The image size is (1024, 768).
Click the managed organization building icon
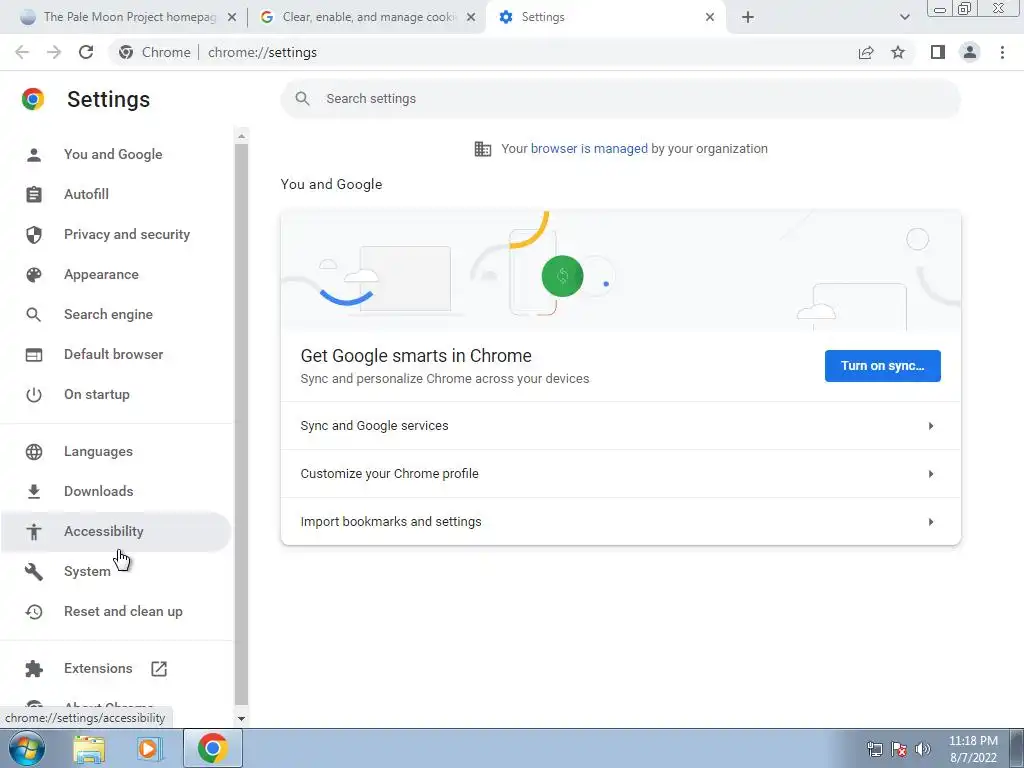click(x=483, y=149)
